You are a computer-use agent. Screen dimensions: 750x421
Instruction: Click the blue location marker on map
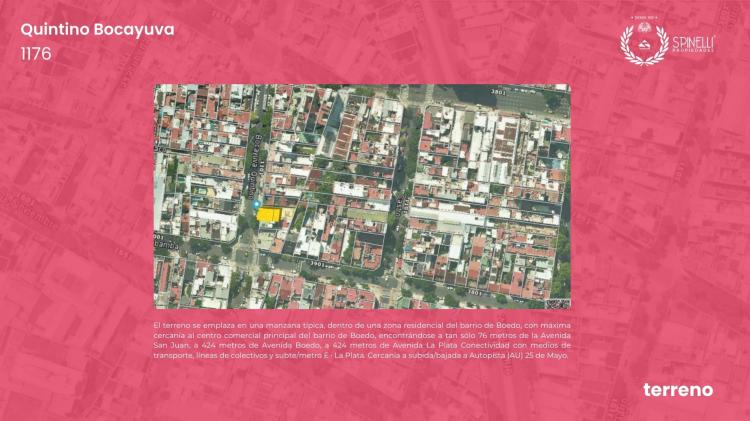(256, 205)
